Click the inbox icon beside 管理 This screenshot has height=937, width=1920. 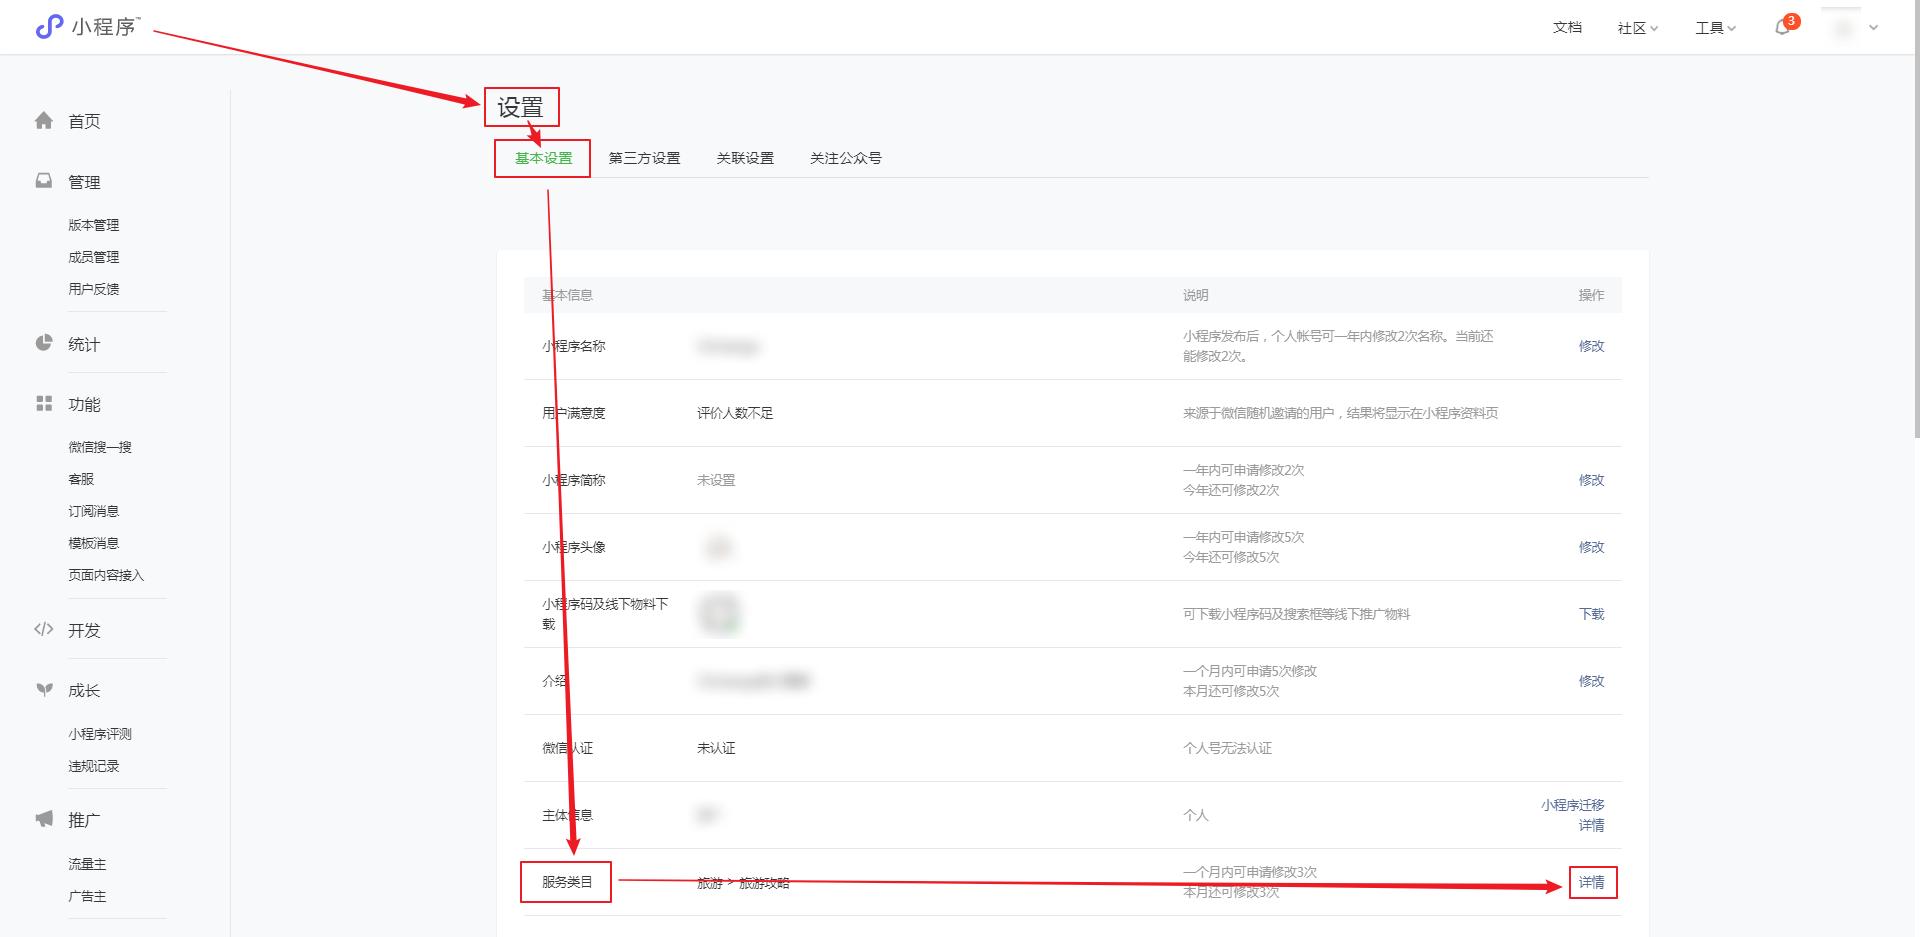(x=44, y=181)
